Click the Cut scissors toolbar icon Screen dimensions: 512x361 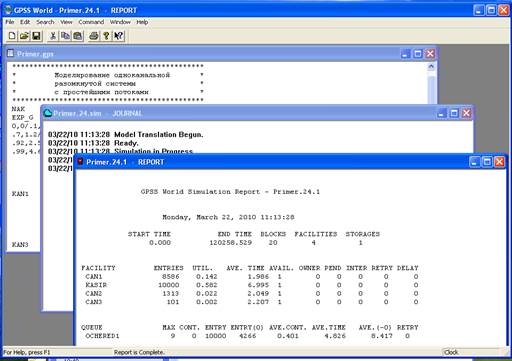[53, 36]
